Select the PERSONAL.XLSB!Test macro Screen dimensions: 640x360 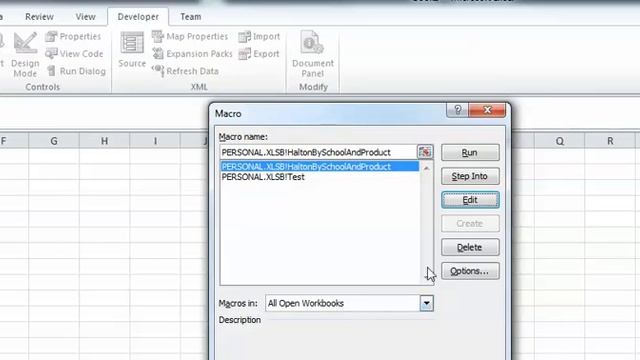tap(320, 177)
